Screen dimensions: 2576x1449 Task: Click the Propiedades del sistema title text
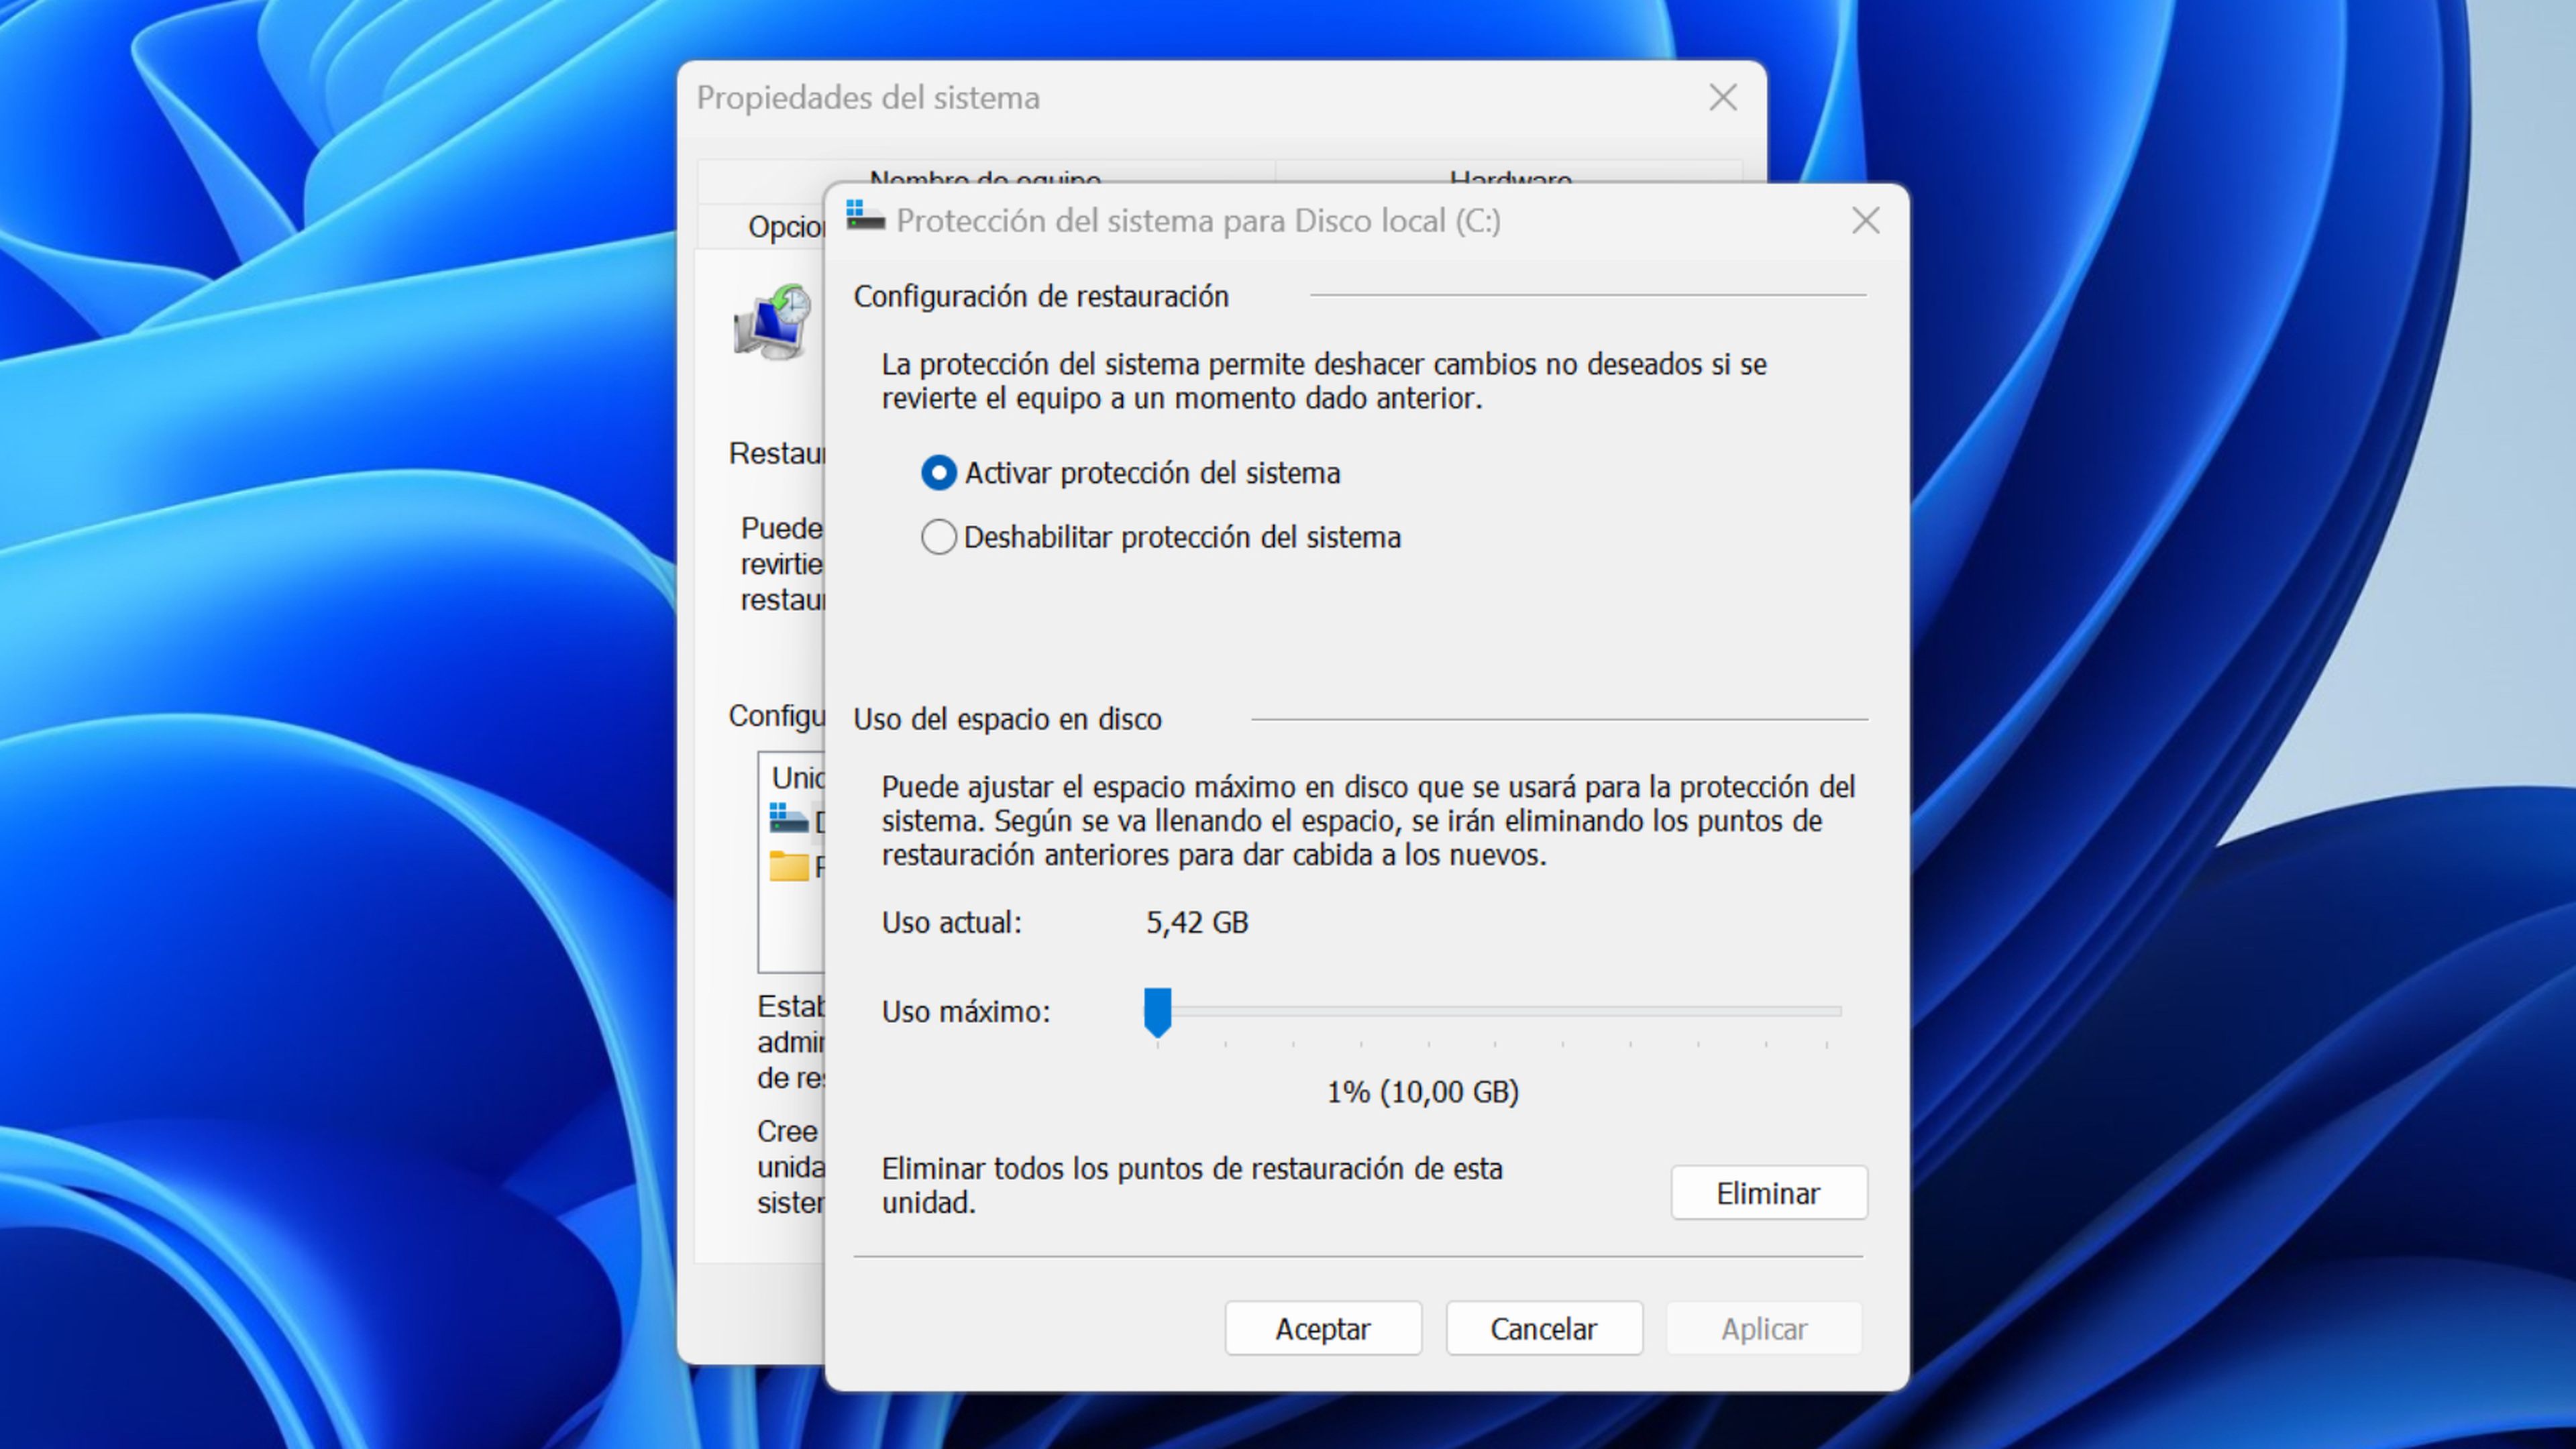(x=868, y=98)
